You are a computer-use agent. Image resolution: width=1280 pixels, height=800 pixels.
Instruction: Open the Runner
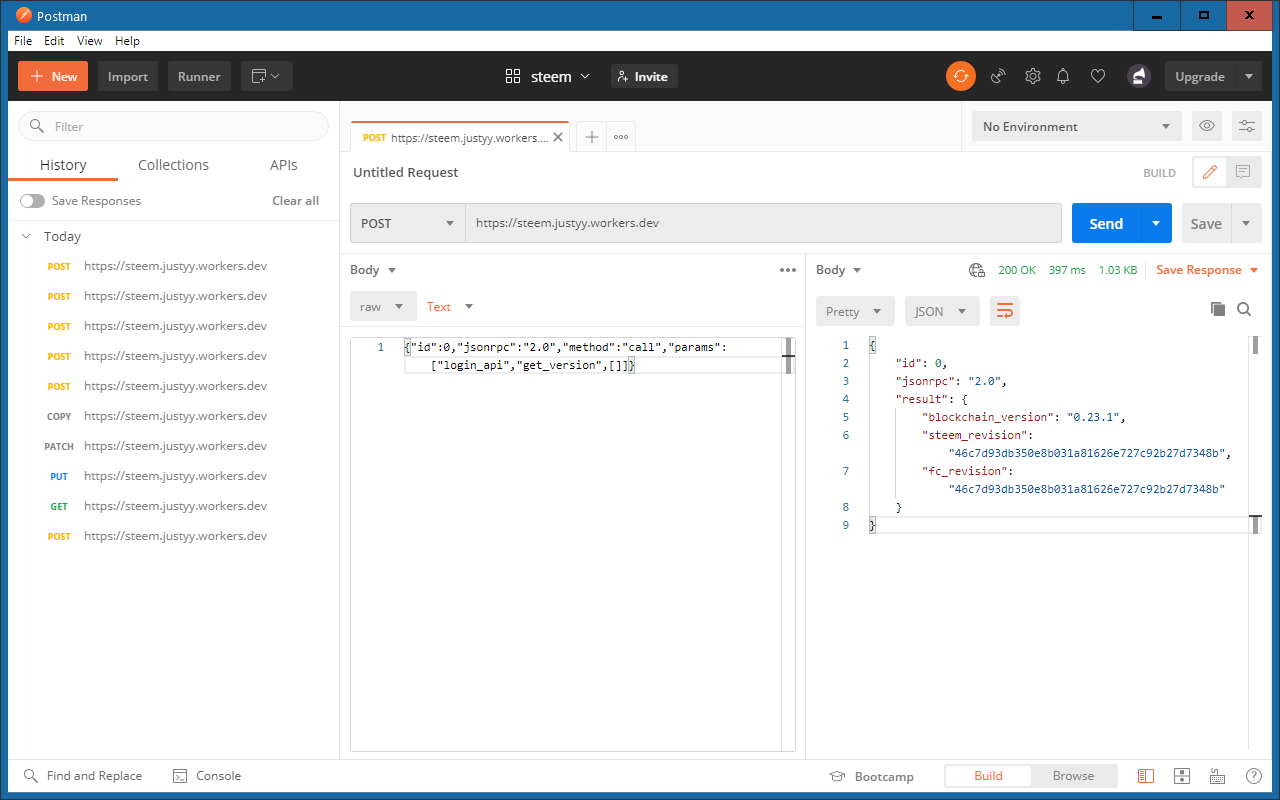[199, 76]
